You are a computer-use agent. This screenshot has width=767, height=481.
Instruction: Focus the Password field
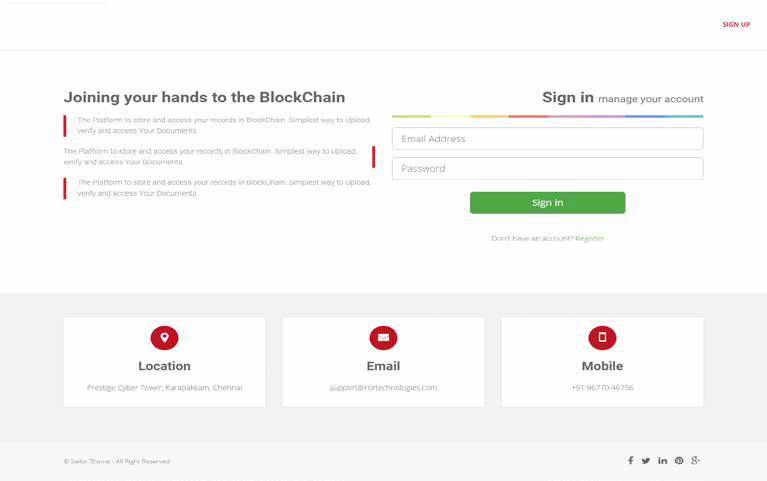(x=547, y=168)
